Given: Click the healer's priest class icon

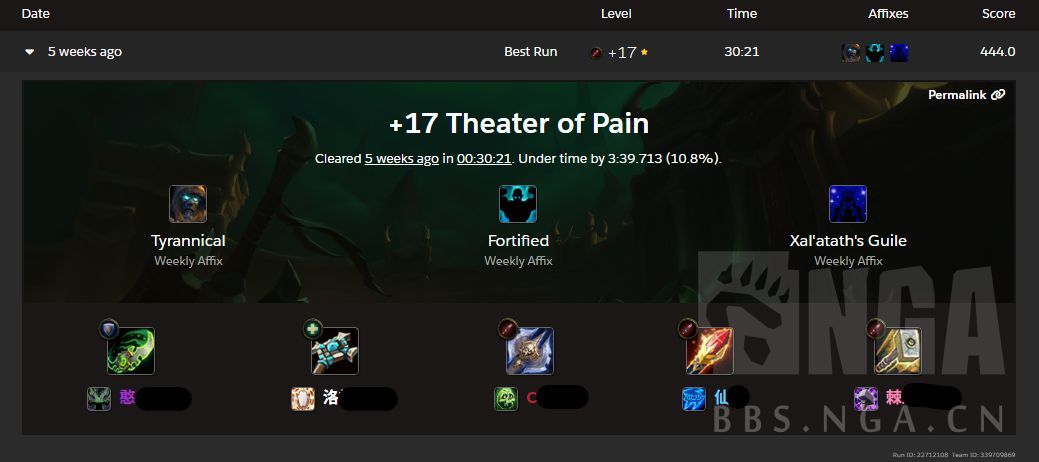Looking at the screenshot, I should click(x=303, y=399).
